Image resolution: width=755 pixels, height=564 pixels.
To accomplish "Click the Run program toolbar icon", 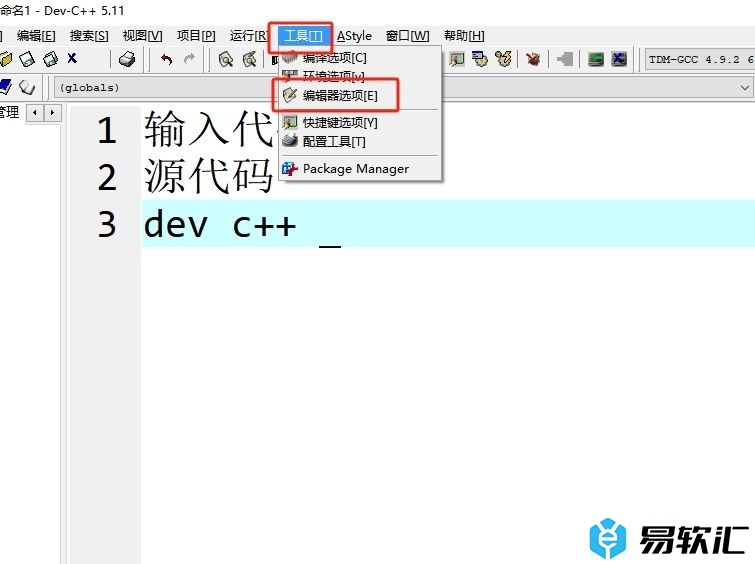I will (456, 59).
